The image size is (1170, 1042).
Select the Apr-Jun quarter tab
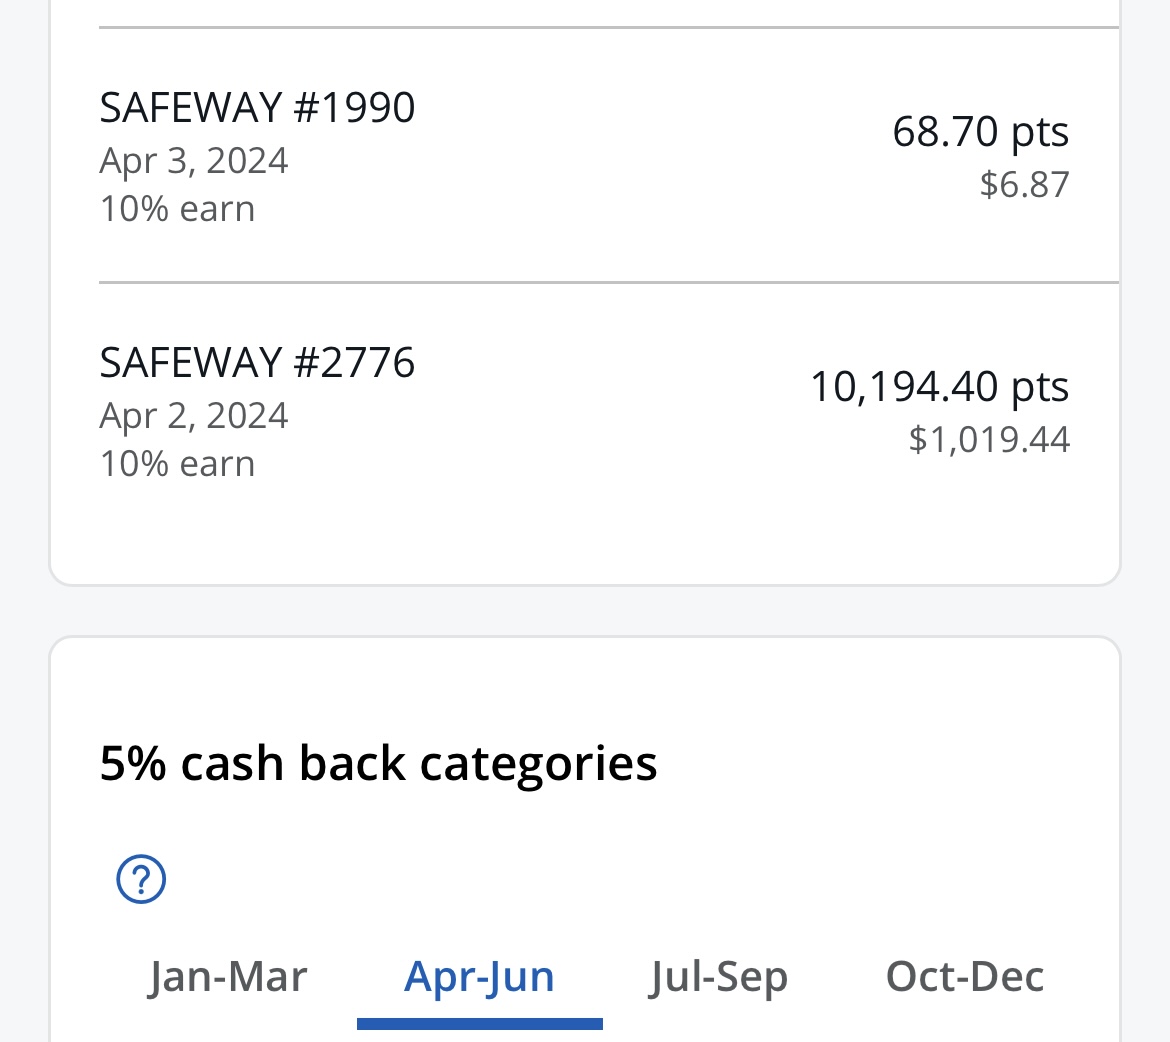point(479,976)
